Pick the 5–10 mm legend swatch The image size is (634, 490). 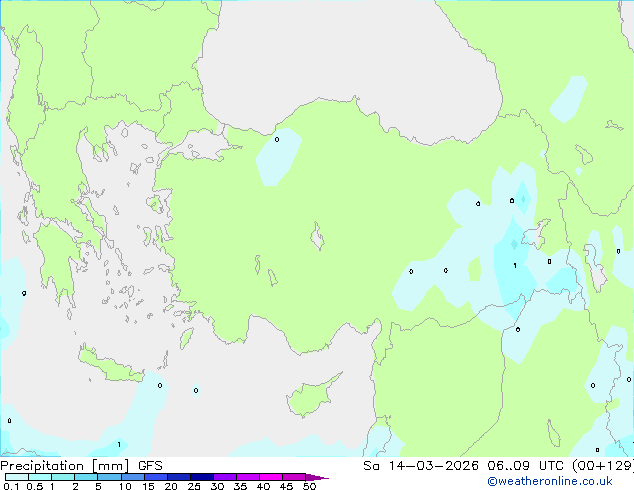click(x=109, y=477)
